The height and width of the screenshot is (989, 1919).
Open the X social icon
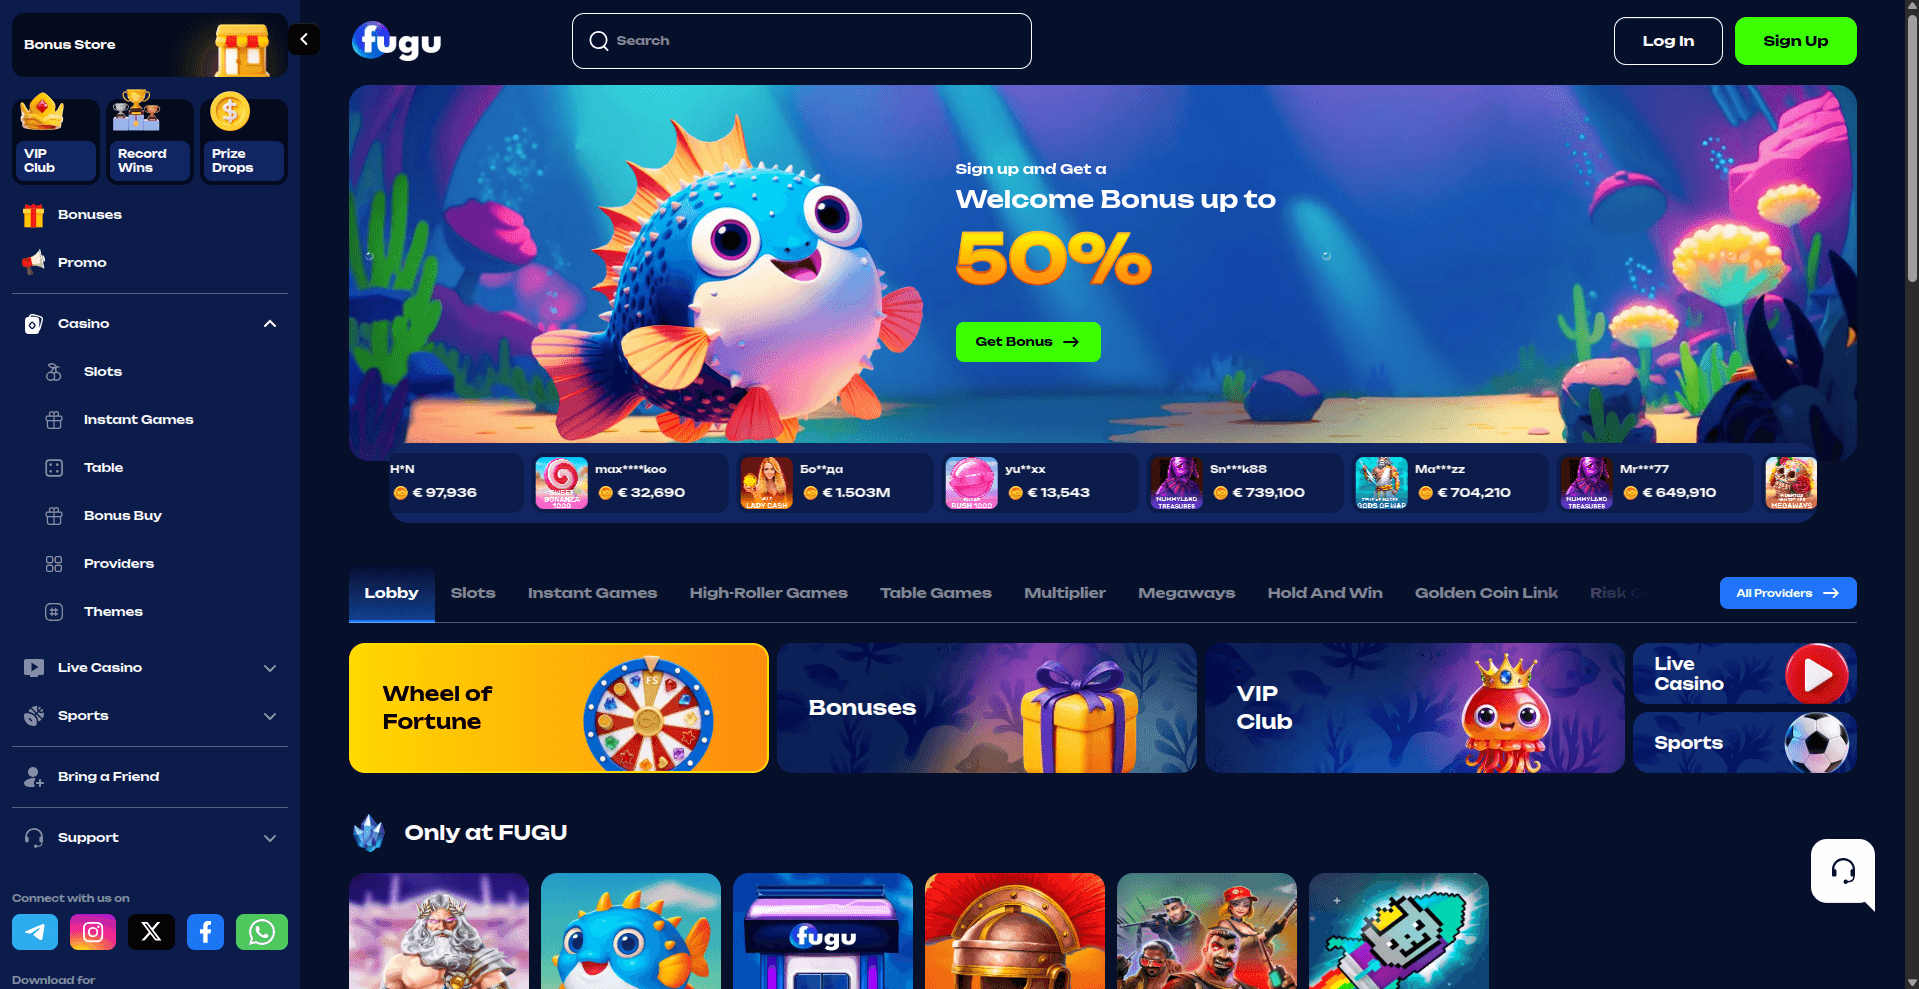click(151, 932)
